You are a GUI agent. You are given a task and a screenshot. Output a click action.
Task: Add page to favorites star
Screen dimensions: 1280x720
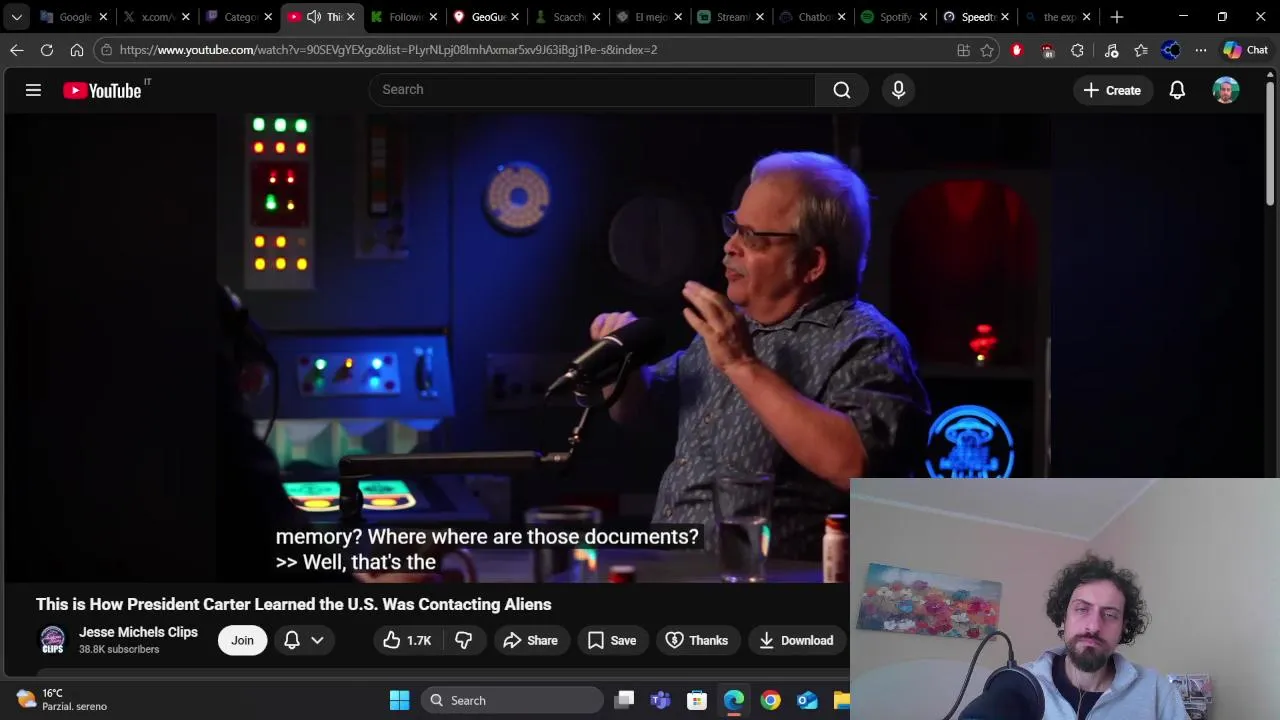(x=987, y=50)
